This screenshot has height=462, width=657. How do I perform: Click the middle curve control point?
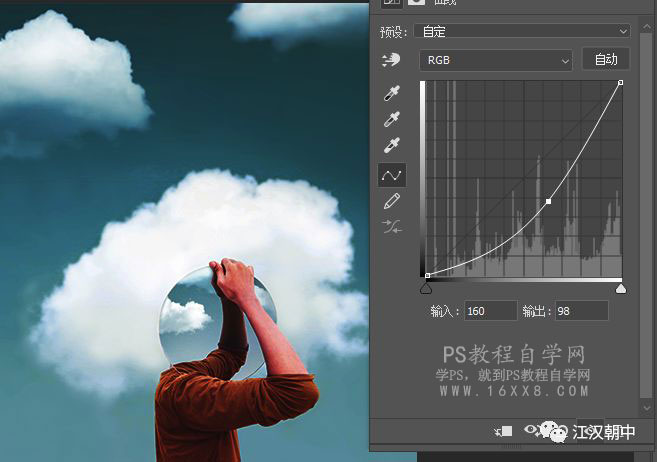[x=549, y=202]
